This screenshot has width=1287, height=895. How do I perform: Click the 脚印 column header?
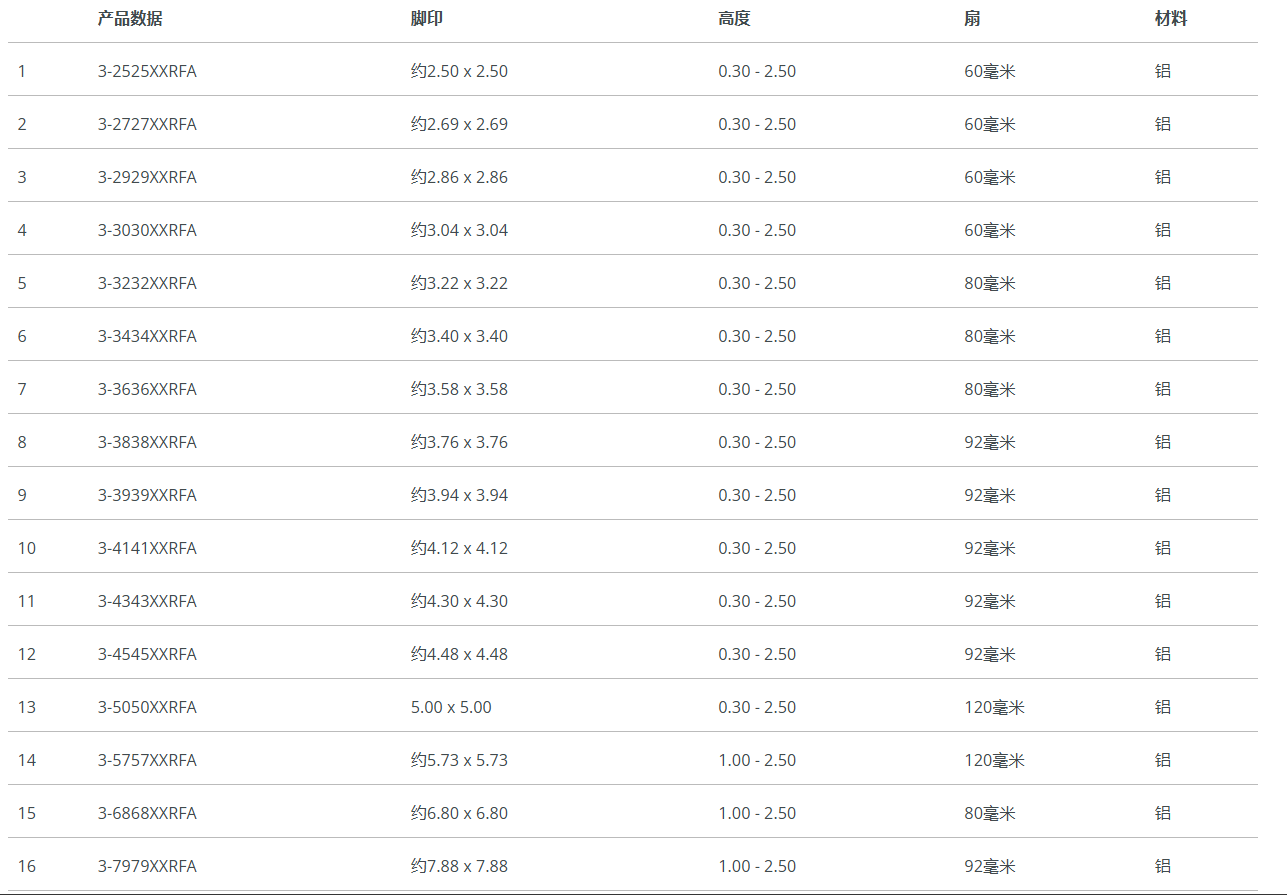click(x=426, y=19)
